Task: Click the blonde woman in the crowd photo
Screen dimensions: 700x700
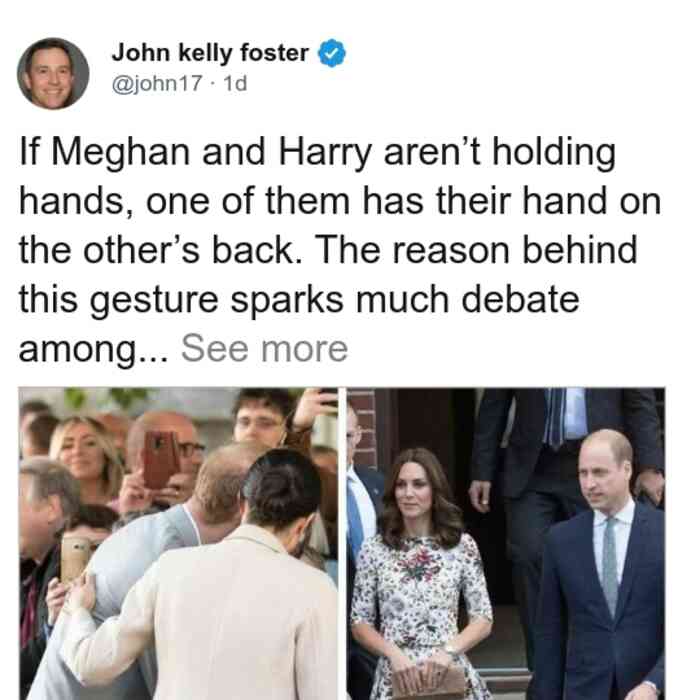Action: click(86, 460)
